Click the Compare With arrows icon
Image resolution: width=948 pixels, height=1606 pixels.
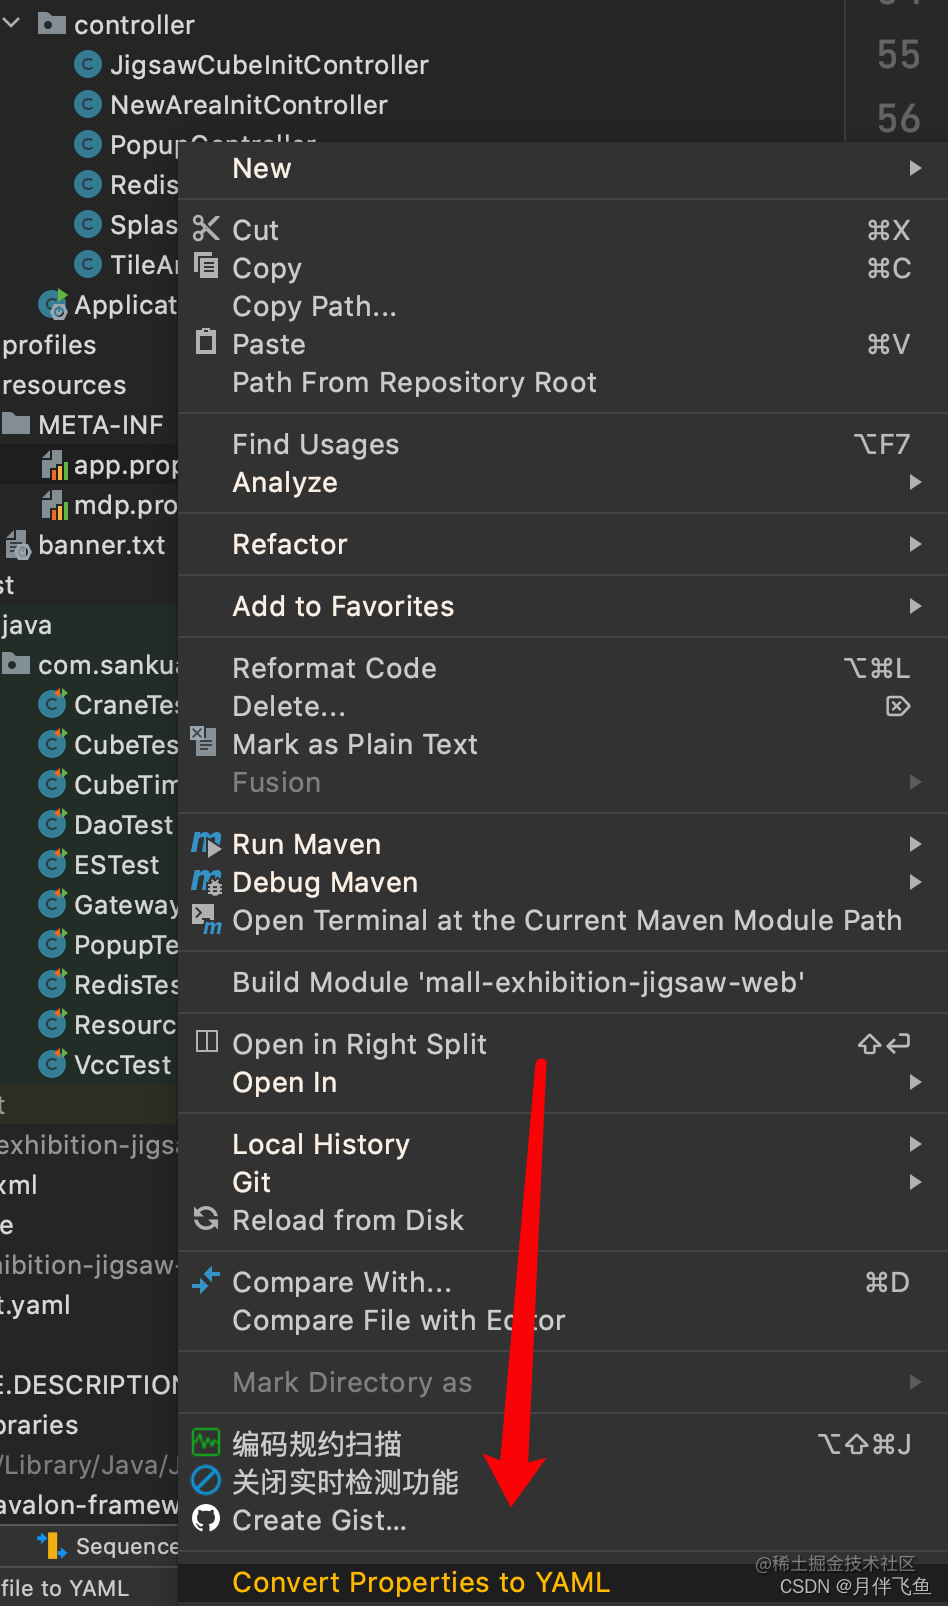pos(206,1281)
